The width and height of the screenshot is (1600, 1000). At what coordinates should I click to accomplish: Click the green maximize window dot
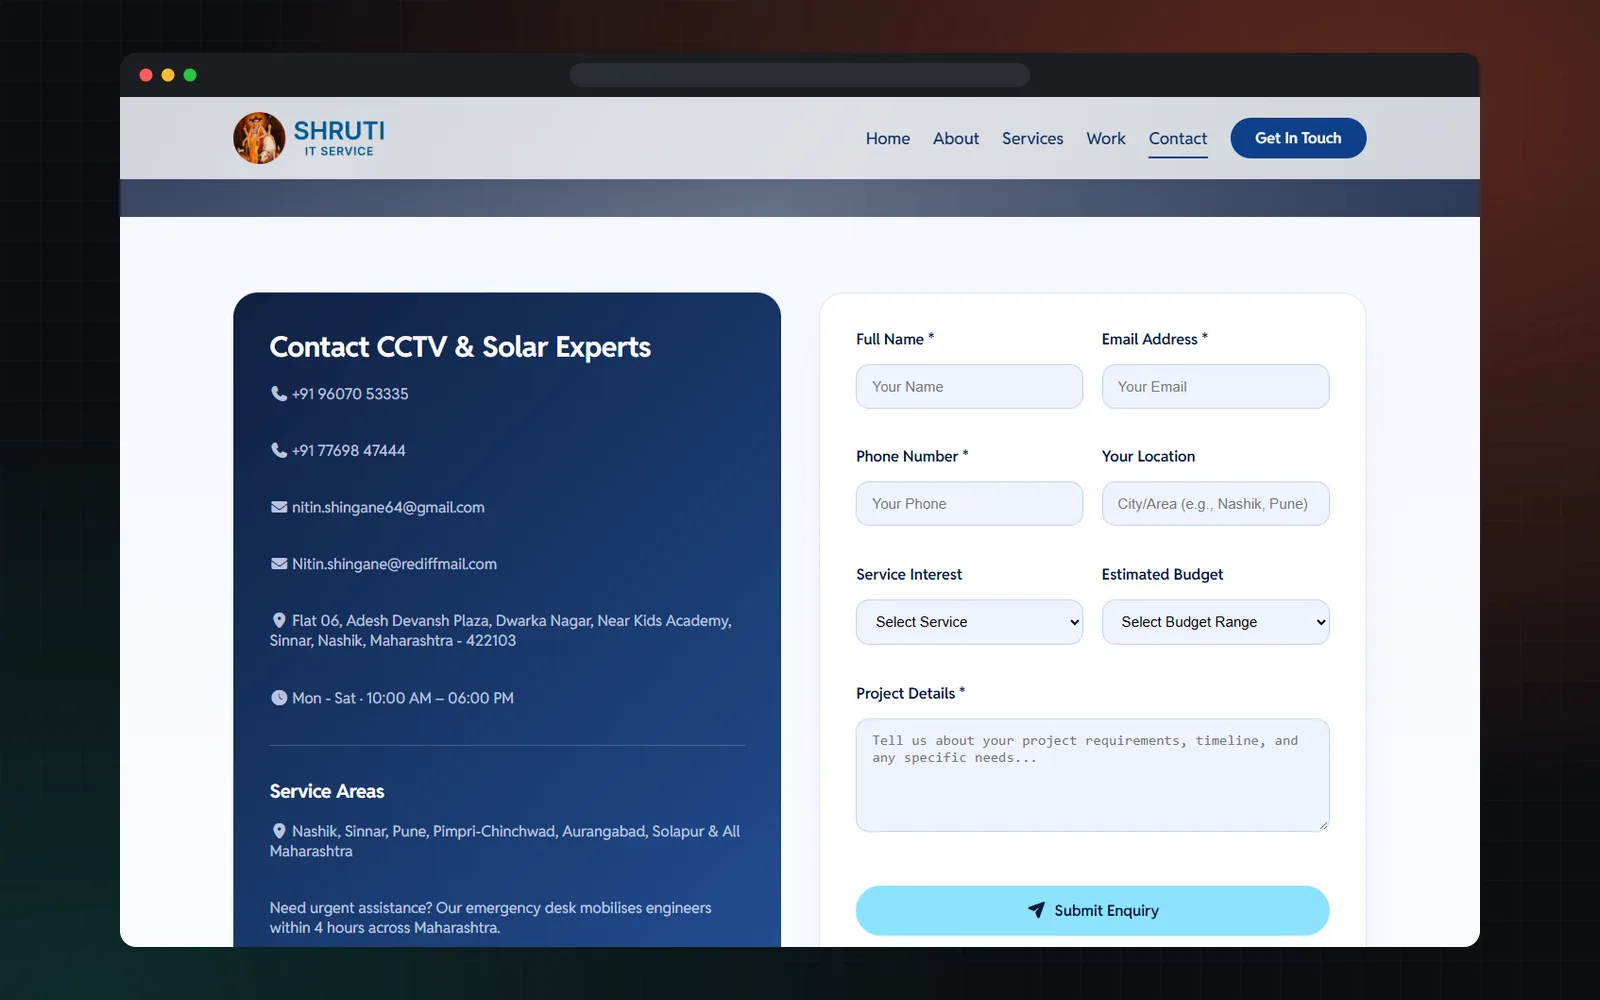[x=190, y=75]
